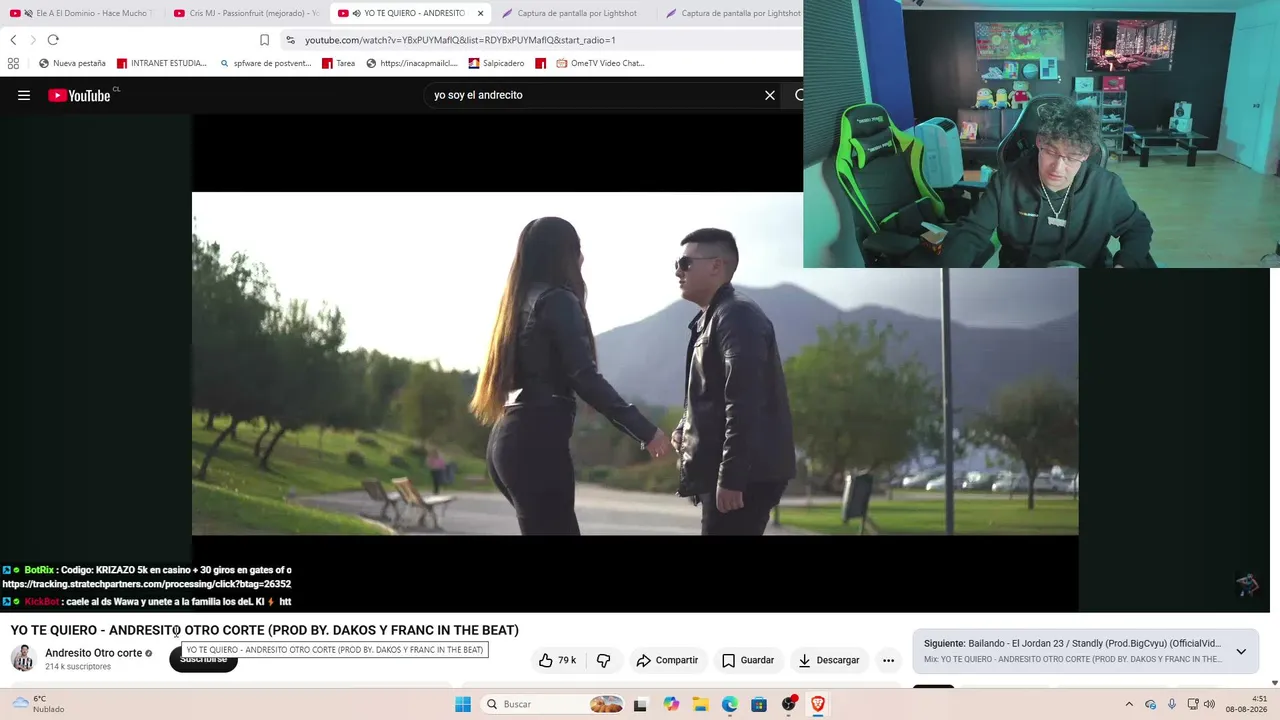This screenshot has height=720, width=1280.
Task: Open Microsoft Store from the taskbar
Action: (759, 704)
